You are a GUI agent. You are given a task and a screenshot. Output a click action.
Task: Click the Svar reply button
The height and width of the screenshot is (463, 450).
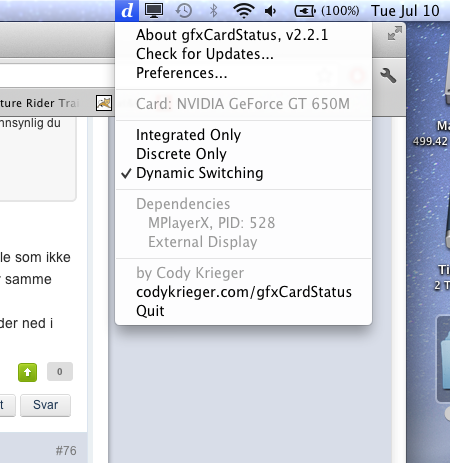[45, 405]
